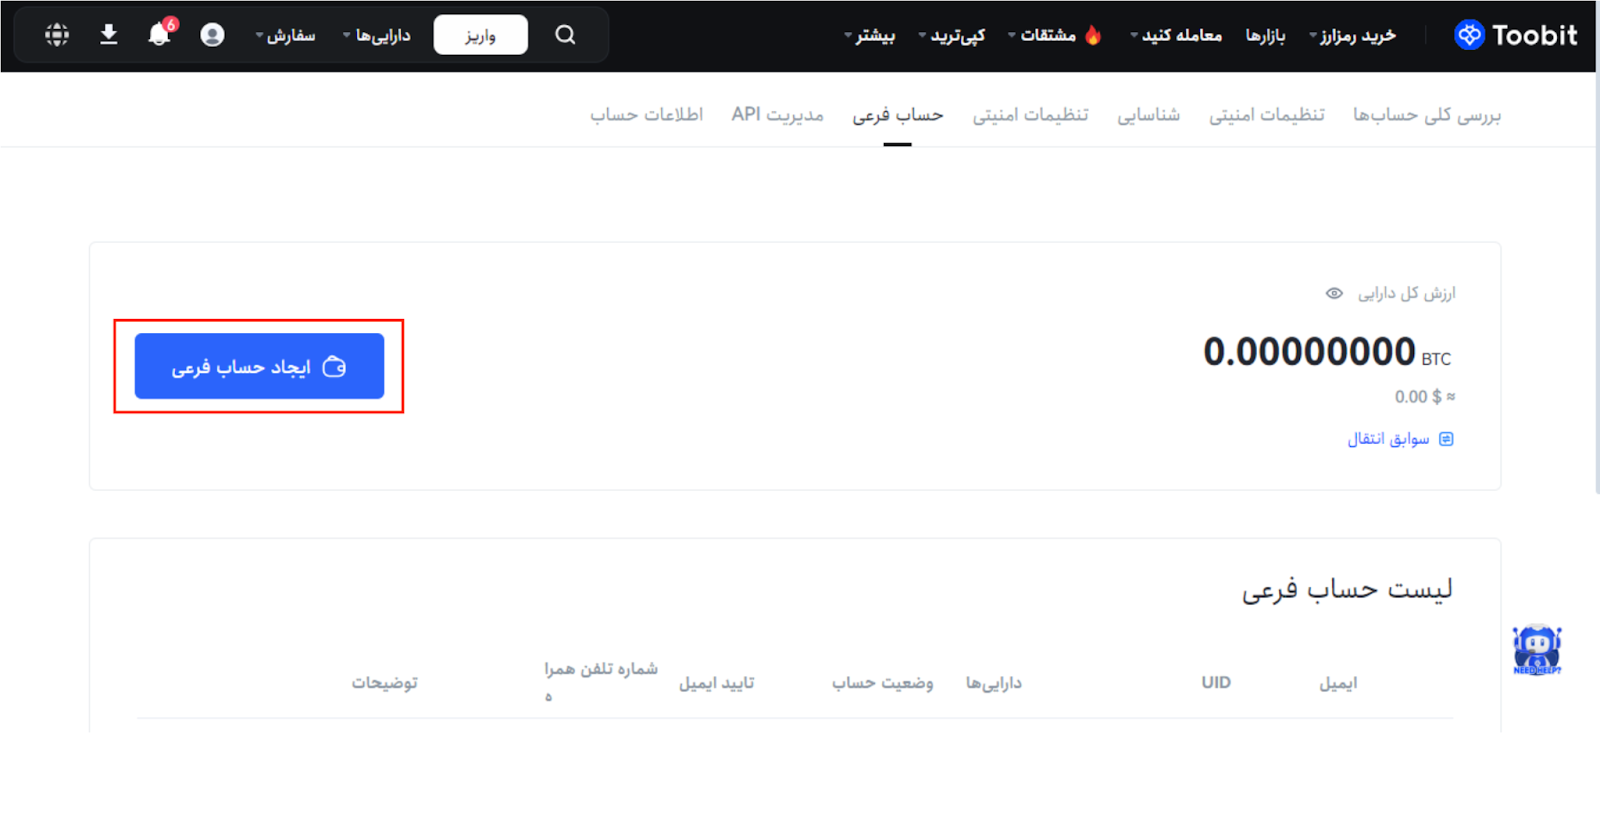1600x820 pixels.
Task: Select the حساب فرعی sub-account tab
Action: click(x=897, y=115)
